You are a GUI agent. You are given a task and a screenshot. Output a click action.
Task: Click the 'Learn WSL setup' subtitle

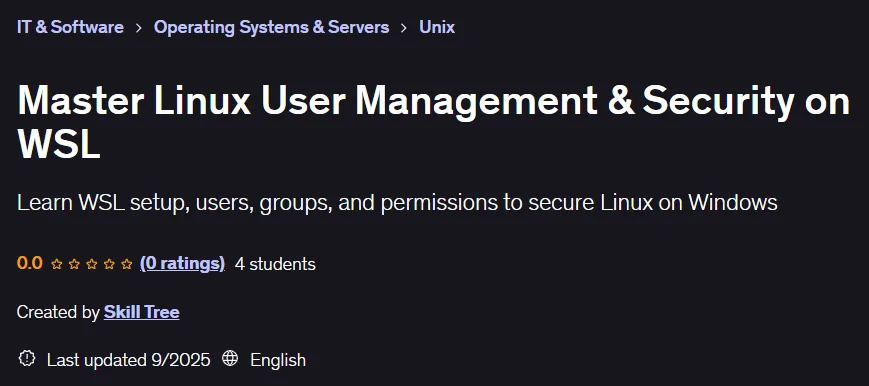click(397, 203)
